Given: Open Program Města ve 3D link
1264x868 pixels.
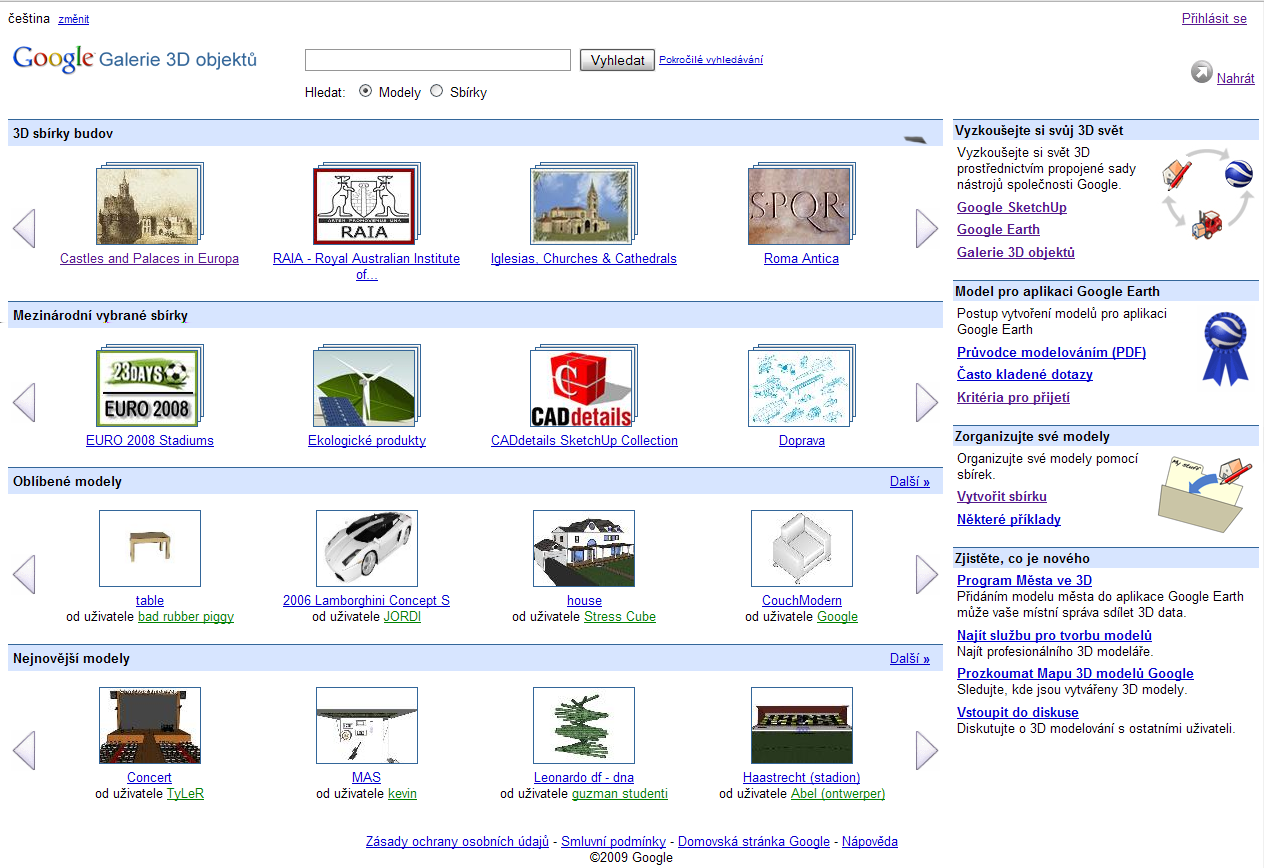Looking at the screenshot, I should point(1024,580).
